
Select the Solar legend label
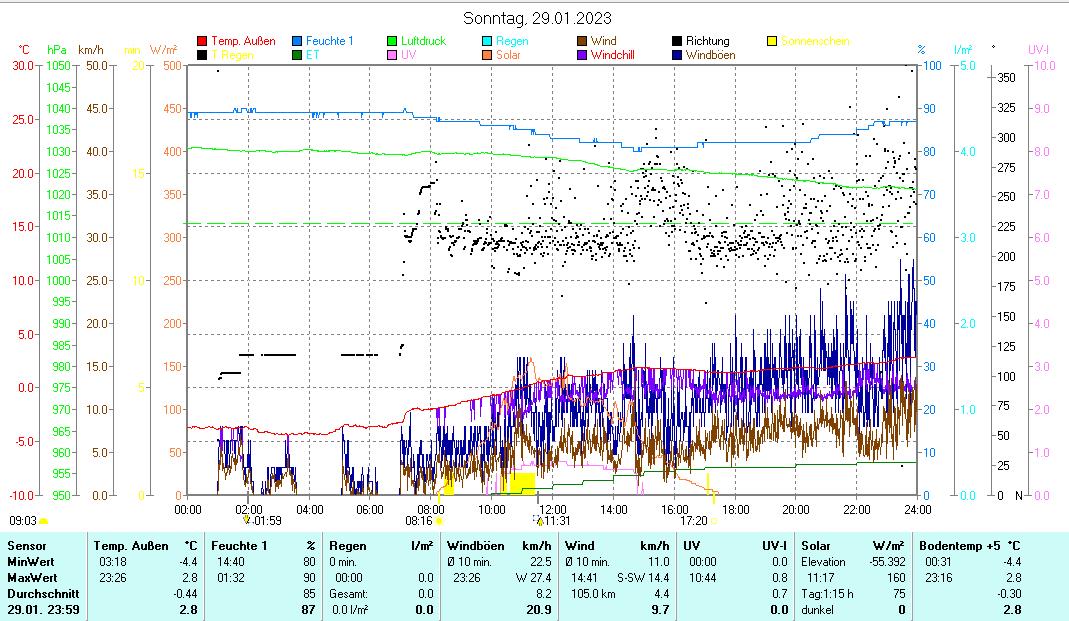[508, 55]
